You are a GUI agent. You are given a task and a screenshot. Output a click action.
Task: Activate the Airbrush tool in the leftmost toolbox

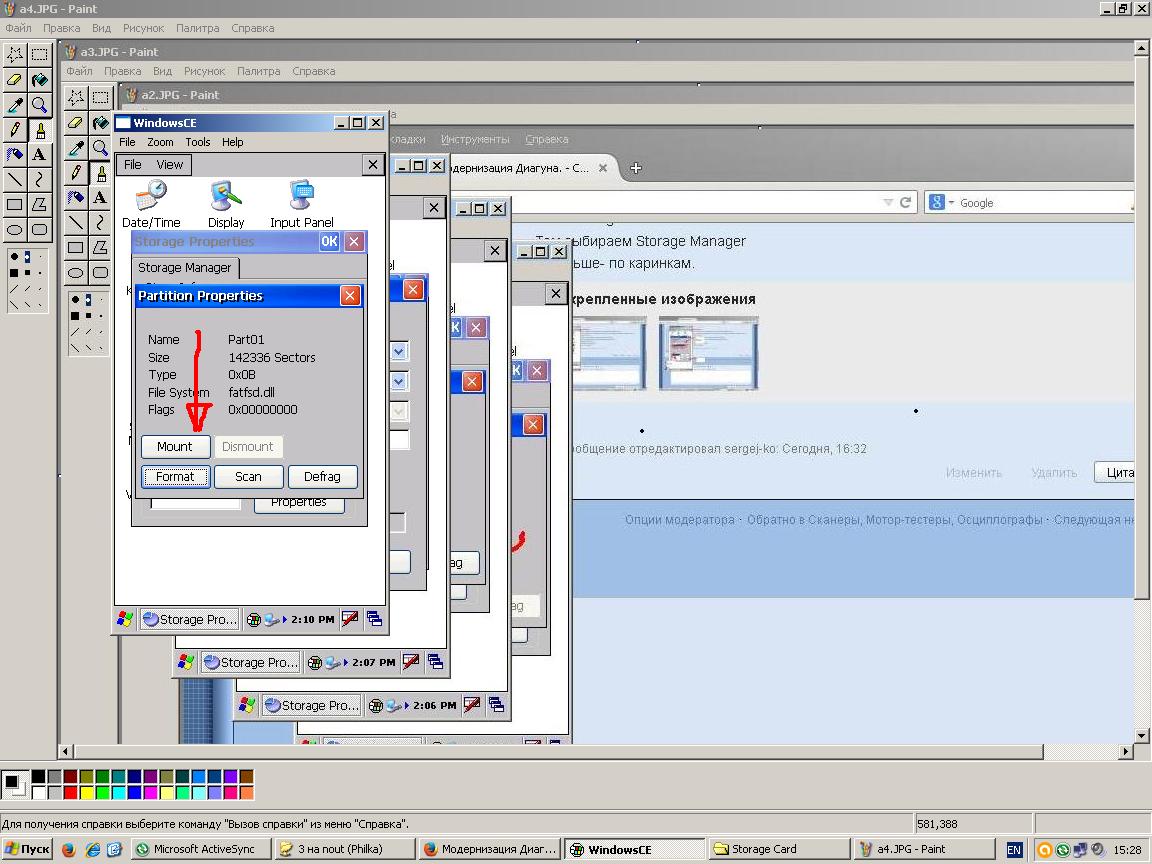tap(15, 155)
